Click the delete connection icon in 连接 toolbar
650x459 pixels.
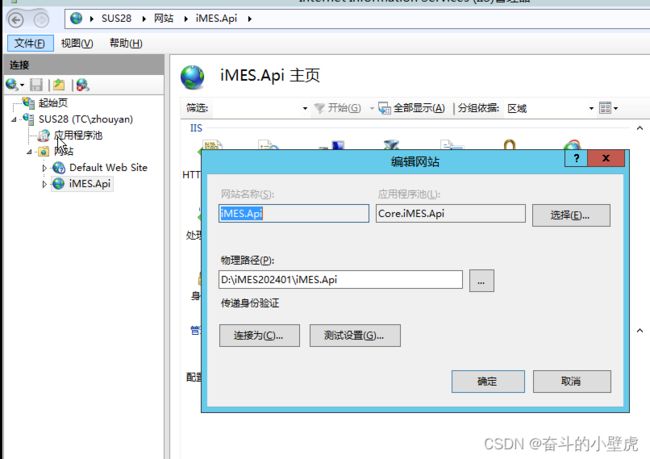pyautogui.click(x=82, y=85)
